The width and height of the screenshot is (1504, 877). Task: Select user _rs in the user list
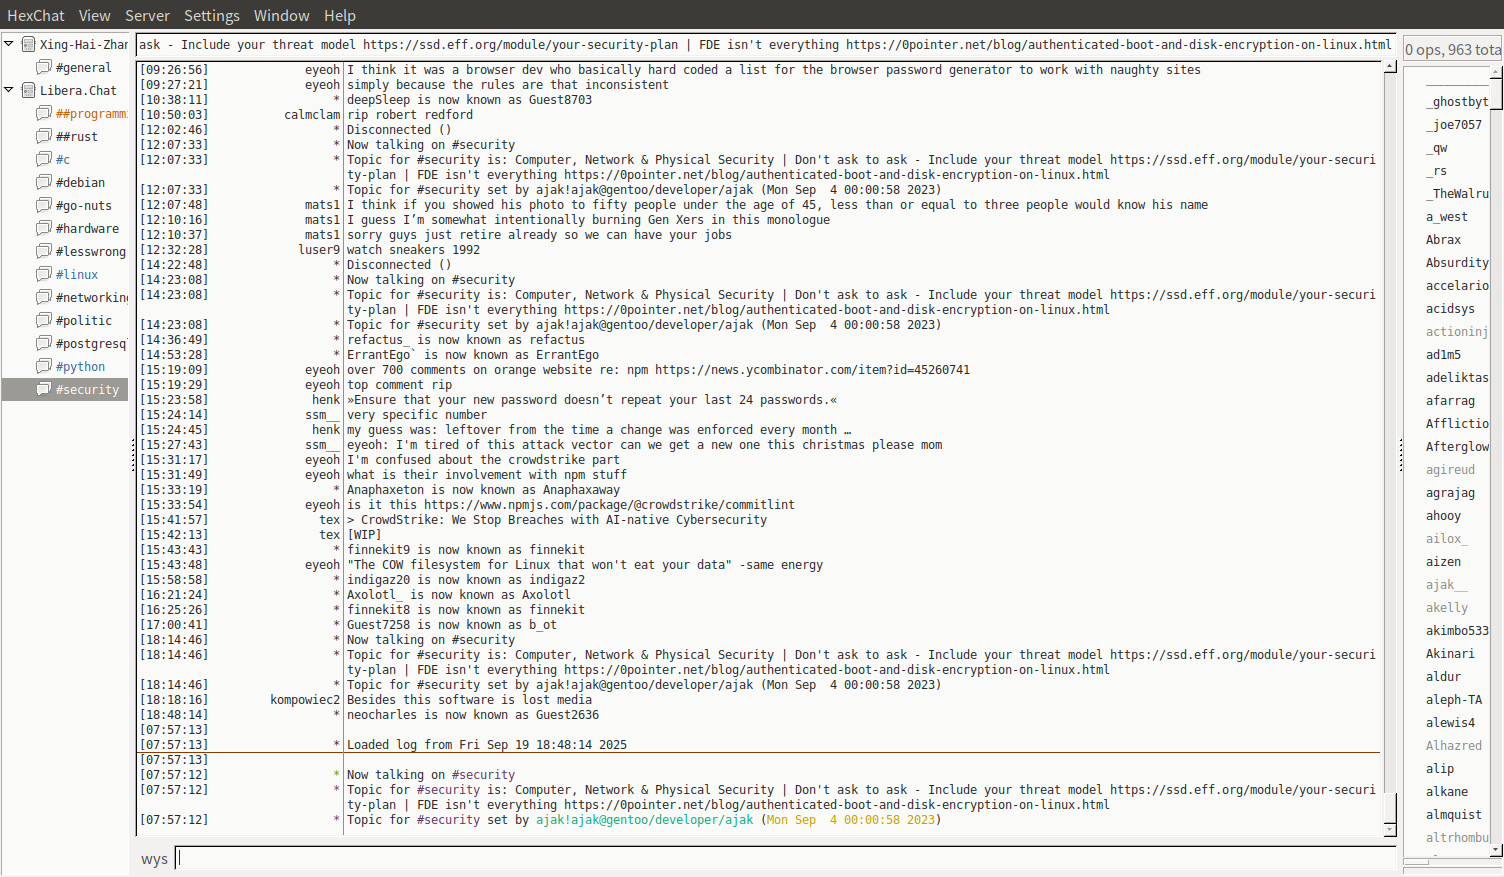(1436, 171)
